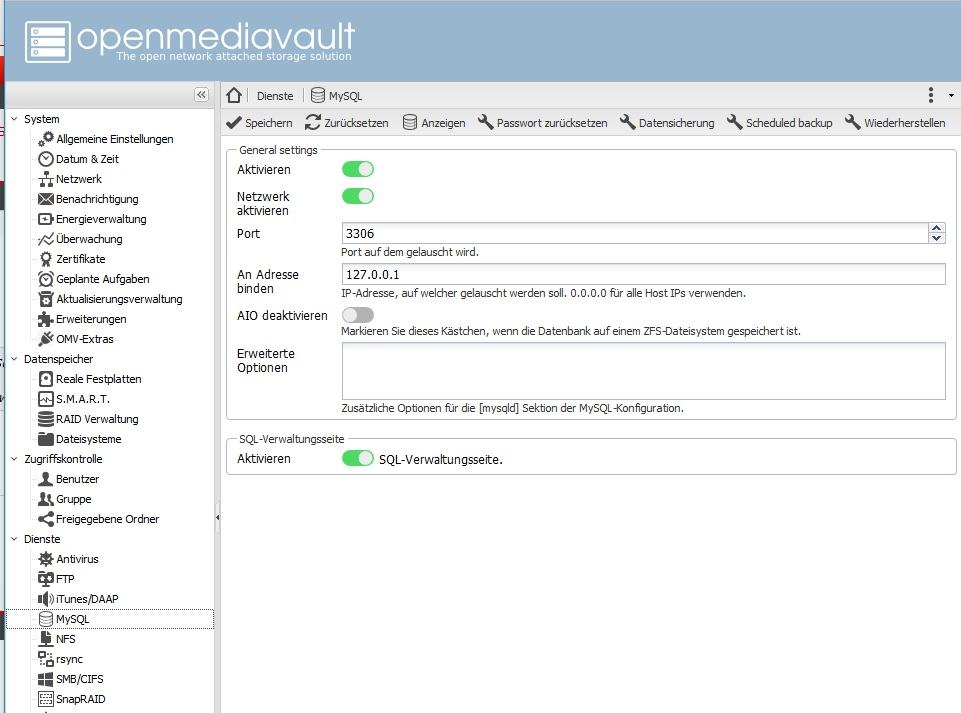
Task: Collapse the System tree section
Action: pos(14,119)
